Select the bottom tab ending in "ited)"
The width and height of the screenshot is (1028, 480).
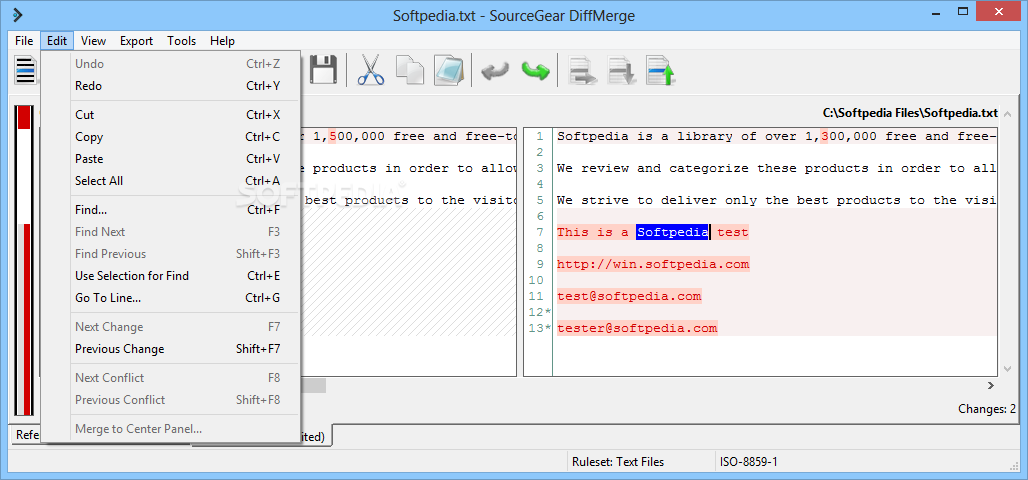(317, 435)
